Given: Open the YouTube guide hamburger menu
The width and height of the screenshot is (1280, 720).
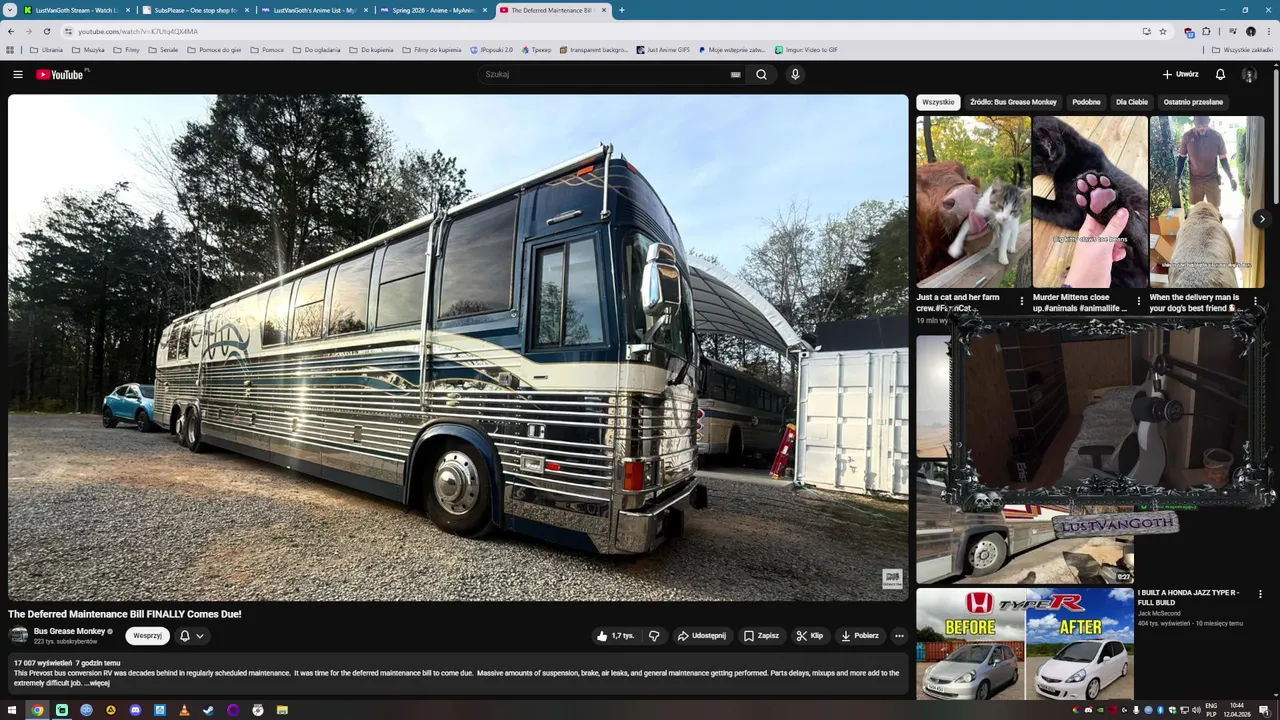Looking at the screenshot, I should click(17, 74).
